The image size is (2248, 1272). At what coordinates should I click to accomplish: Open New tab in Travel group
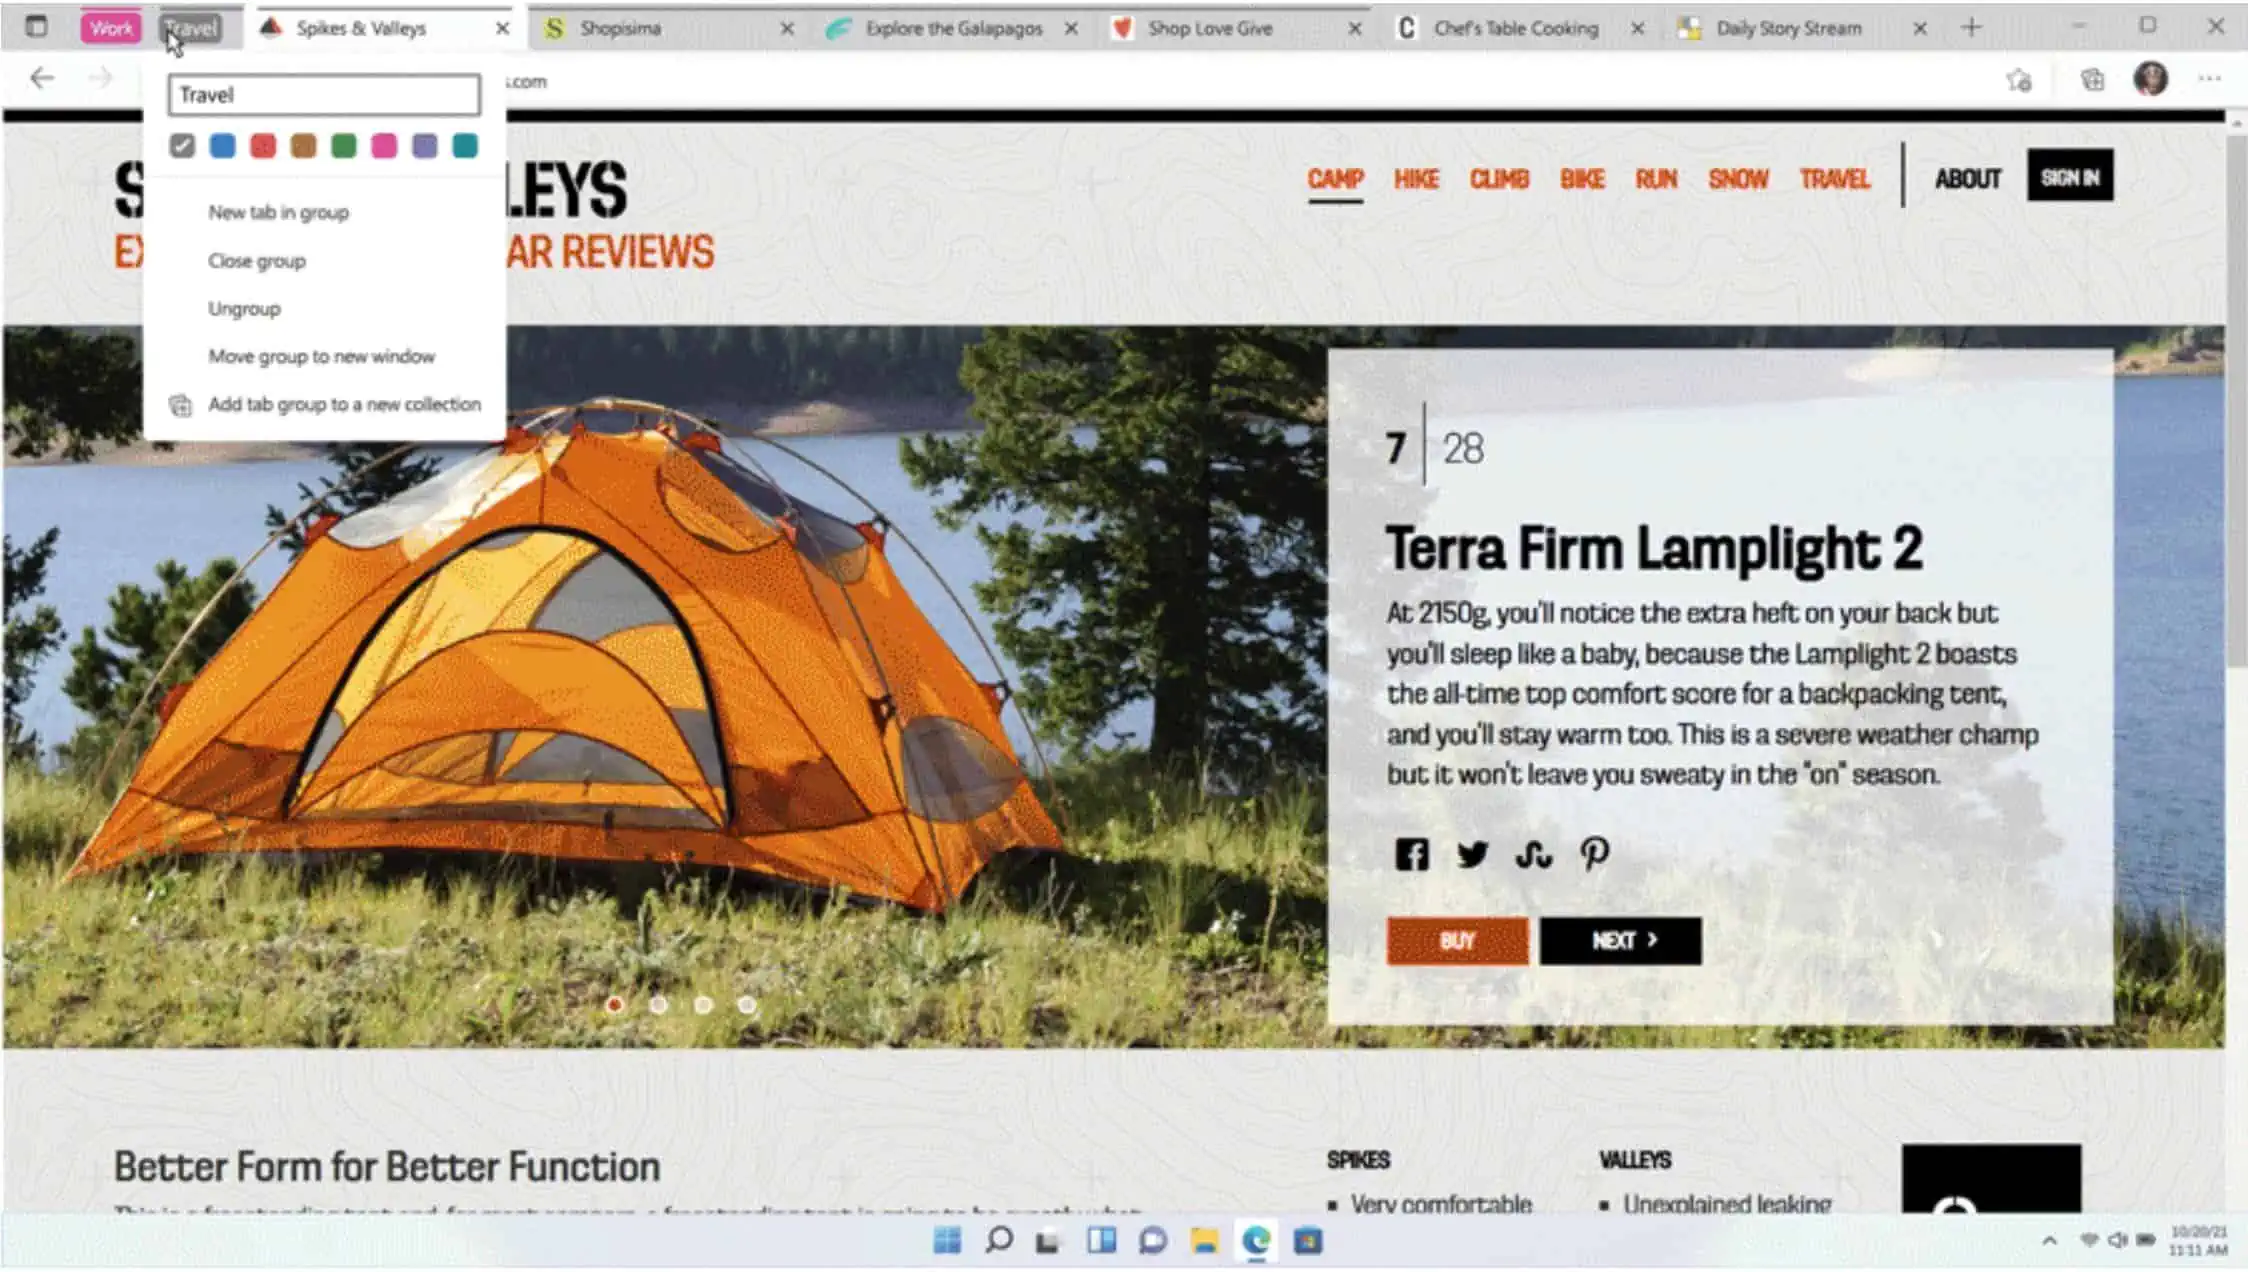pos(278,211)
